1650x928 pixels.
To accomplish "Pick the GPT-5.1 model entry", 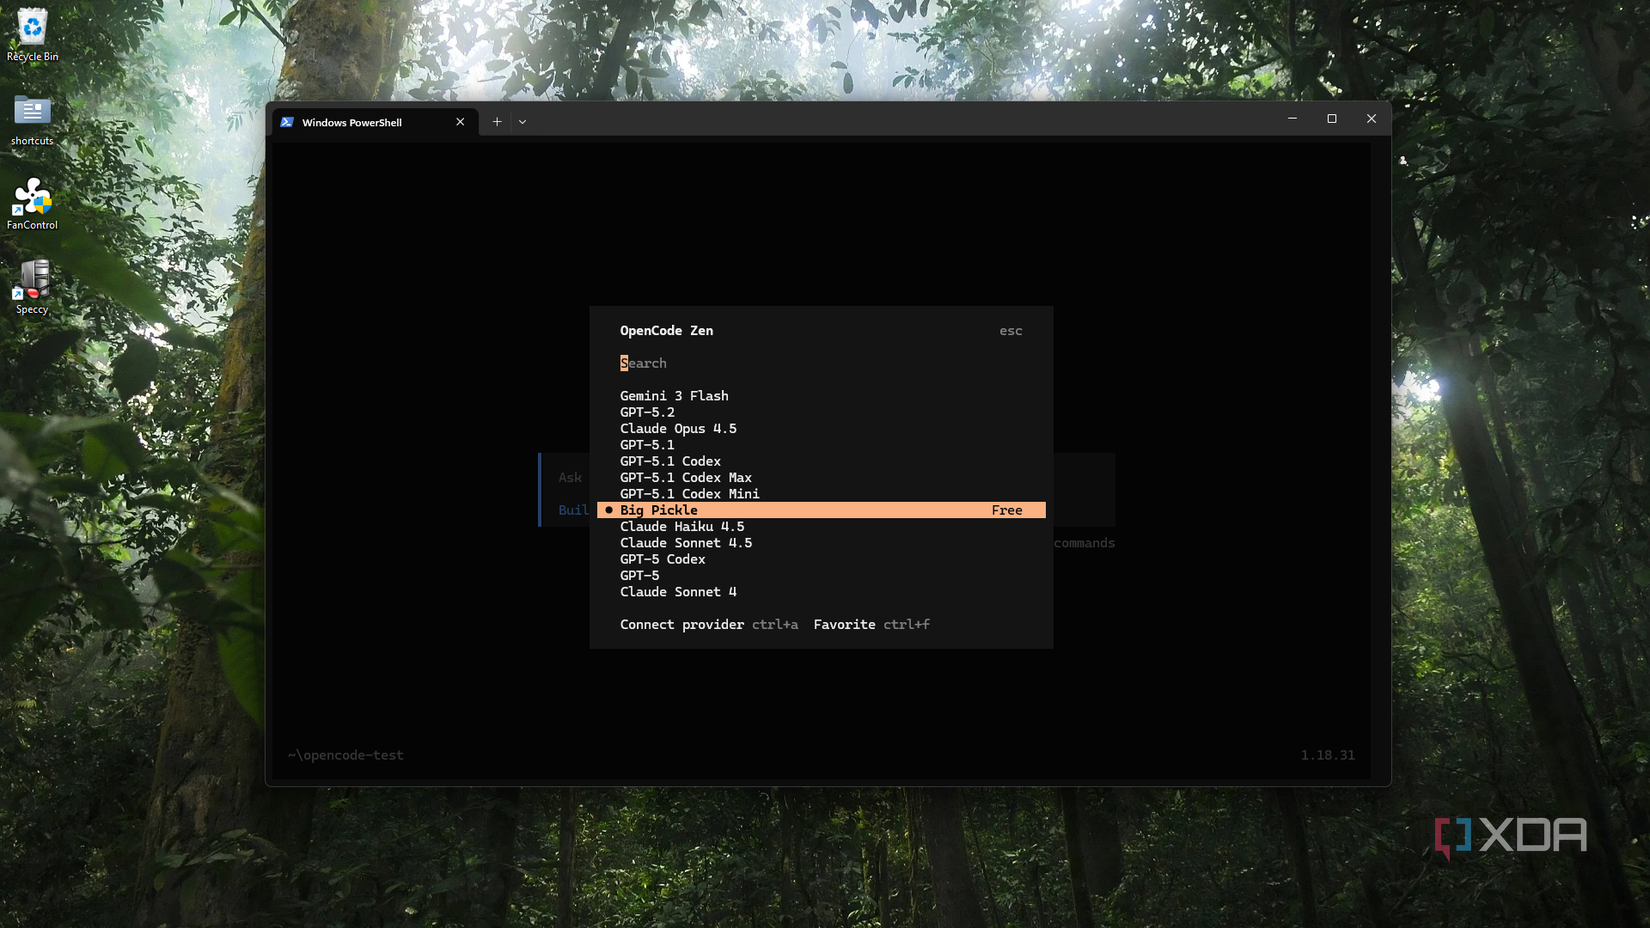I will point(821,445).
